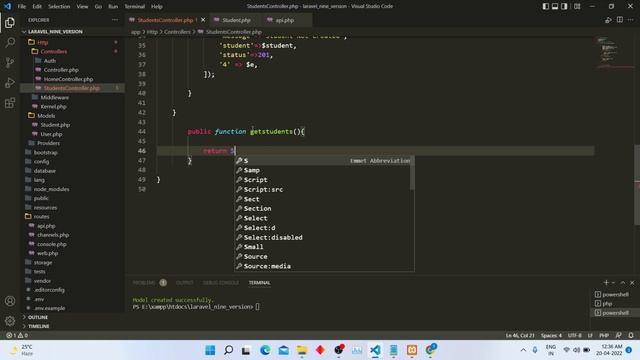This screenshot has width=640, height=360.
Task: Go to line via Ln 46 indicator
Action: pyautogui.click(x=520, y=335)
